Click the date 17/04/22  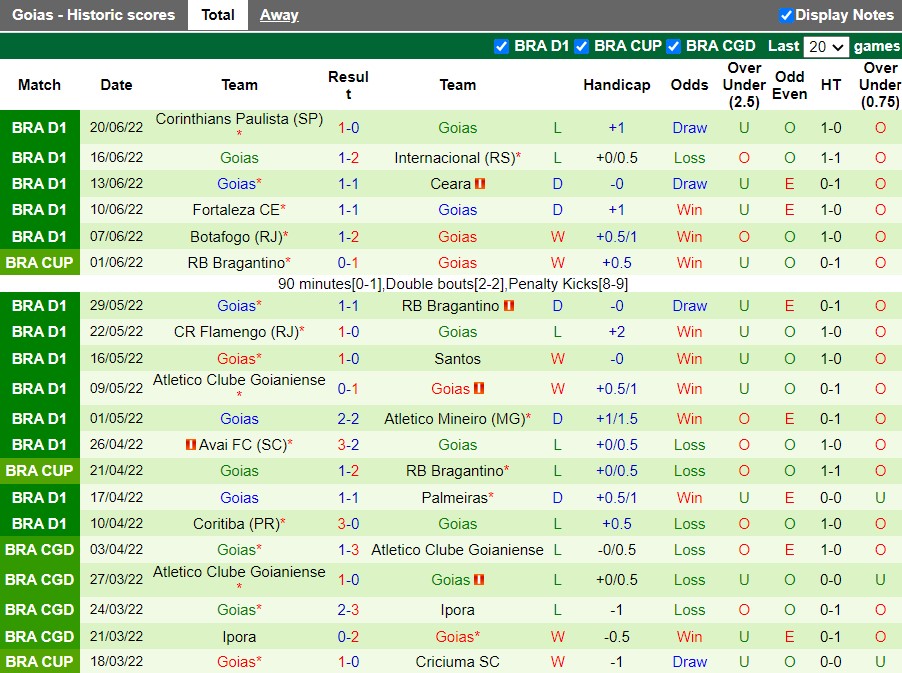point(116,498)
